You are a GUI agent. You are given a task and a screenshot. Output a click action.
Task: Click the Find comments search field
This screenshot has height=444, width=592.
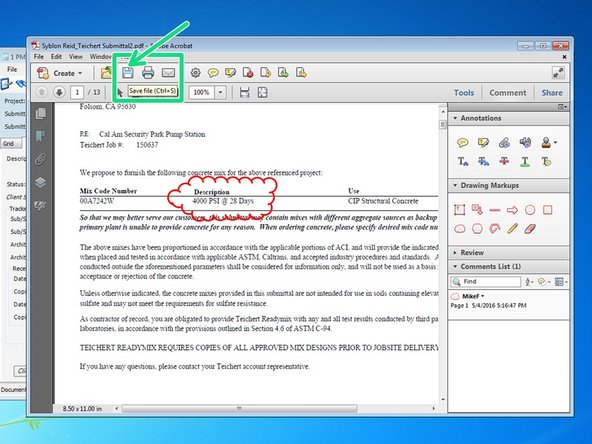click(x=486, y=282)
